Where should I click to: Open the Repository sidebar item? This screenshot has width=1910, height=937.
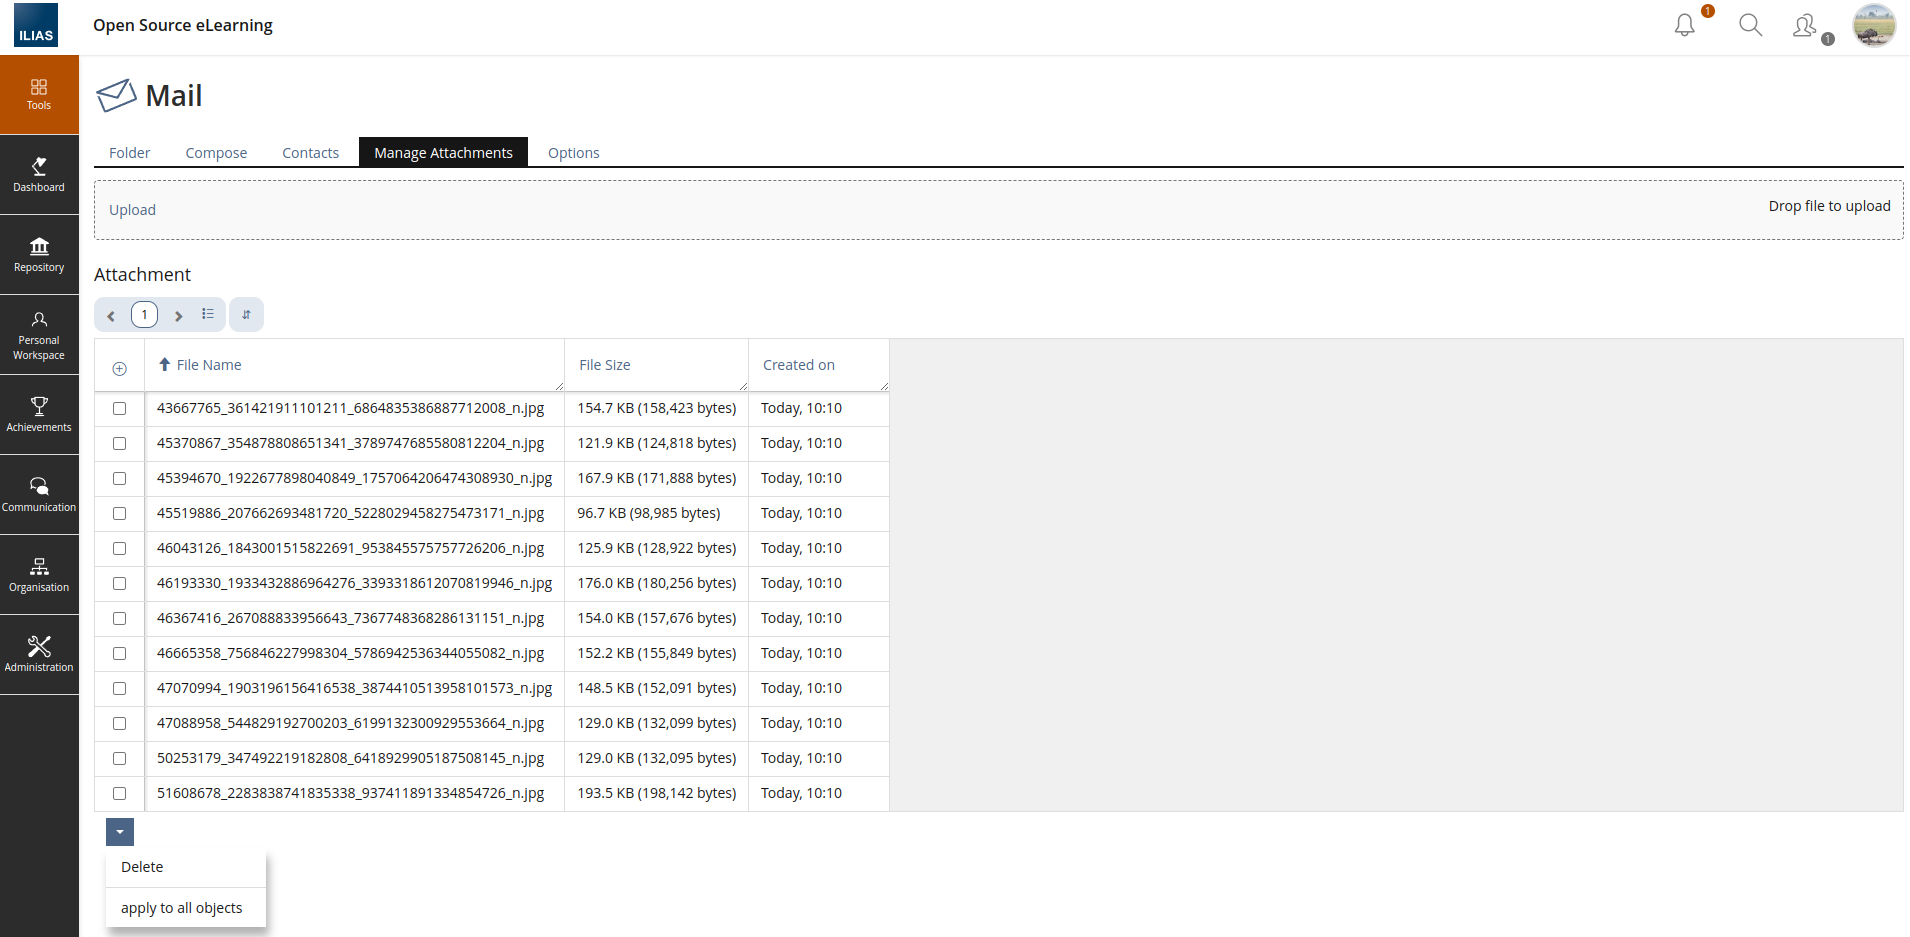coord(39,255)
